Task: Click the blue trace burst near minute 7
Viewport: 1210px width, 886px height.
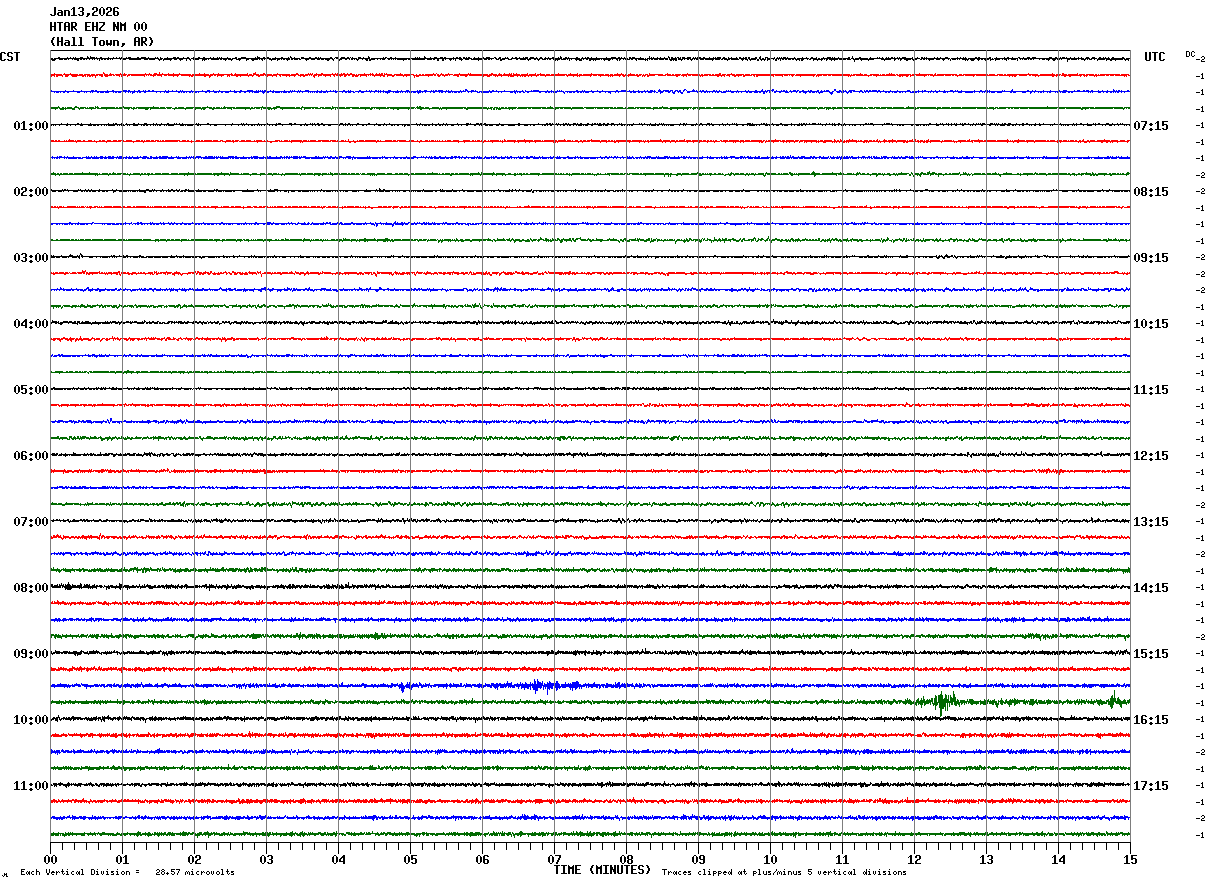Action: [x=540, y=685]
